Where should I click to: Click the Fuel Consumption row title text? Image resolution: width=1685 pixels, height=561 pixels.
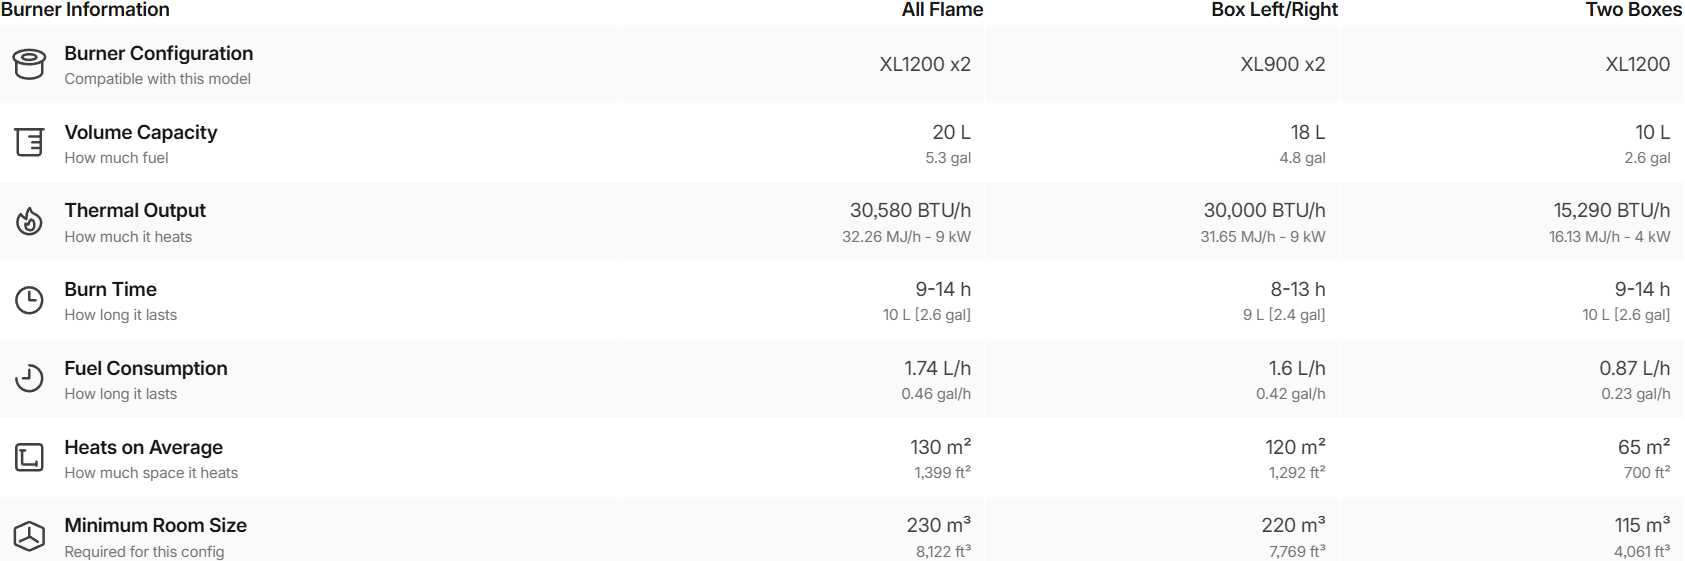(146, 368)
